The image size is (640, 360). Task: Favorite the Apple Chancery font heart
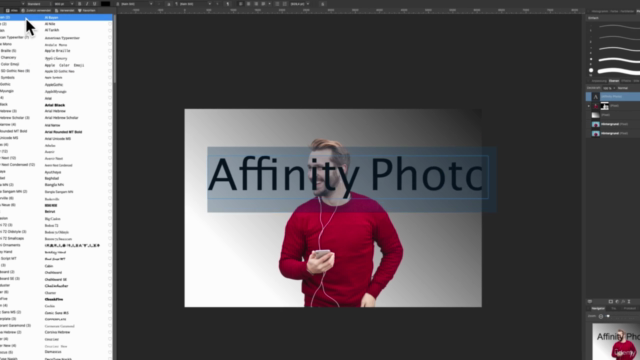(x=109, y=58)
